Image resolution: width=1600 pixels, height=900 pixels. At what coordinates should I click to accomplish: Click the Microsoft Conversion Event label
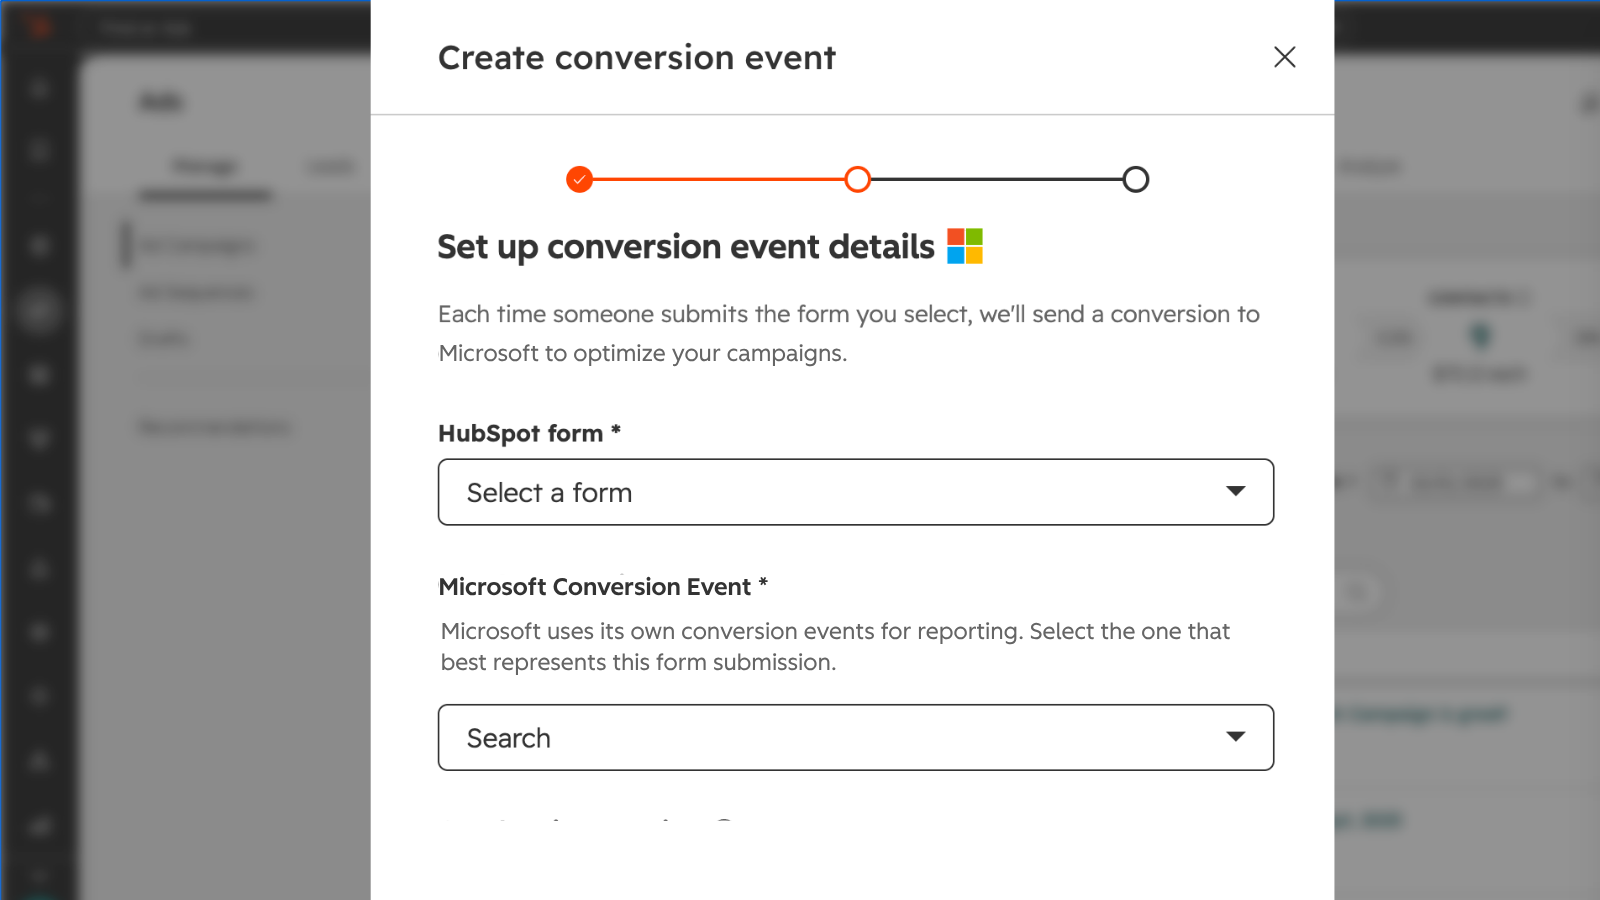[603, 586]
